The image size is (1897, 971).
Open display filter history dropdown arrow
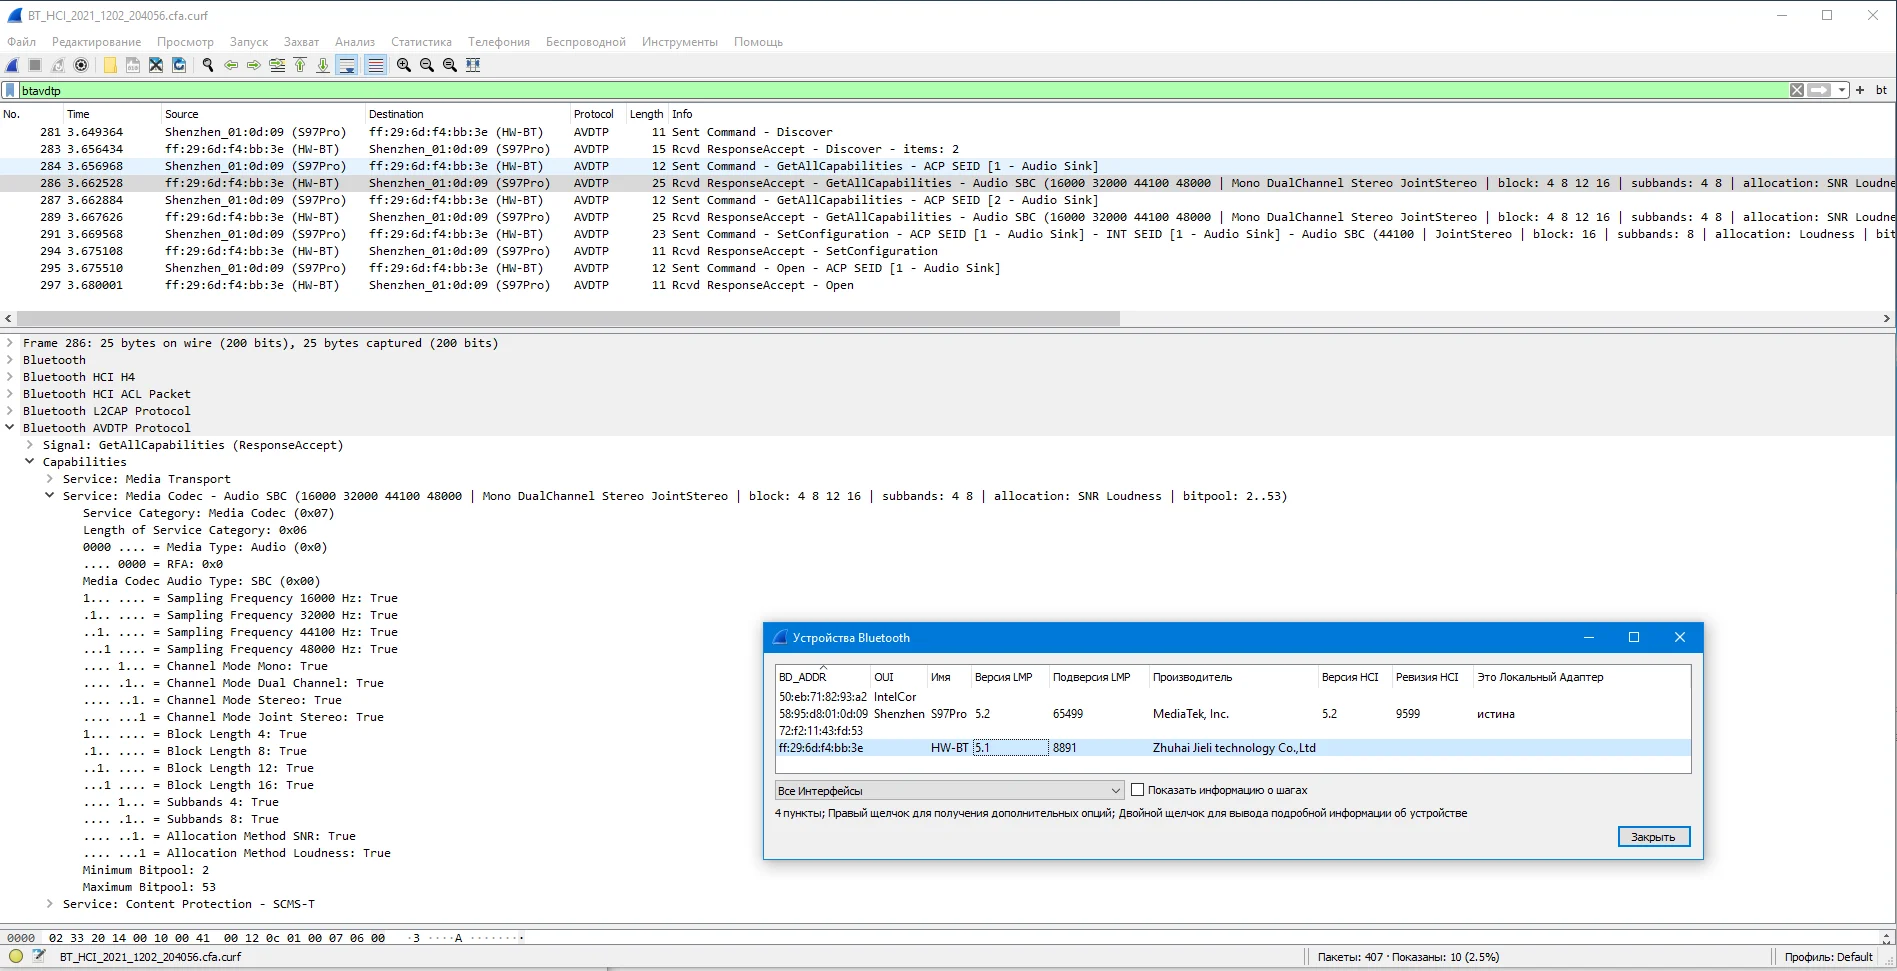tap(1841, 90)
